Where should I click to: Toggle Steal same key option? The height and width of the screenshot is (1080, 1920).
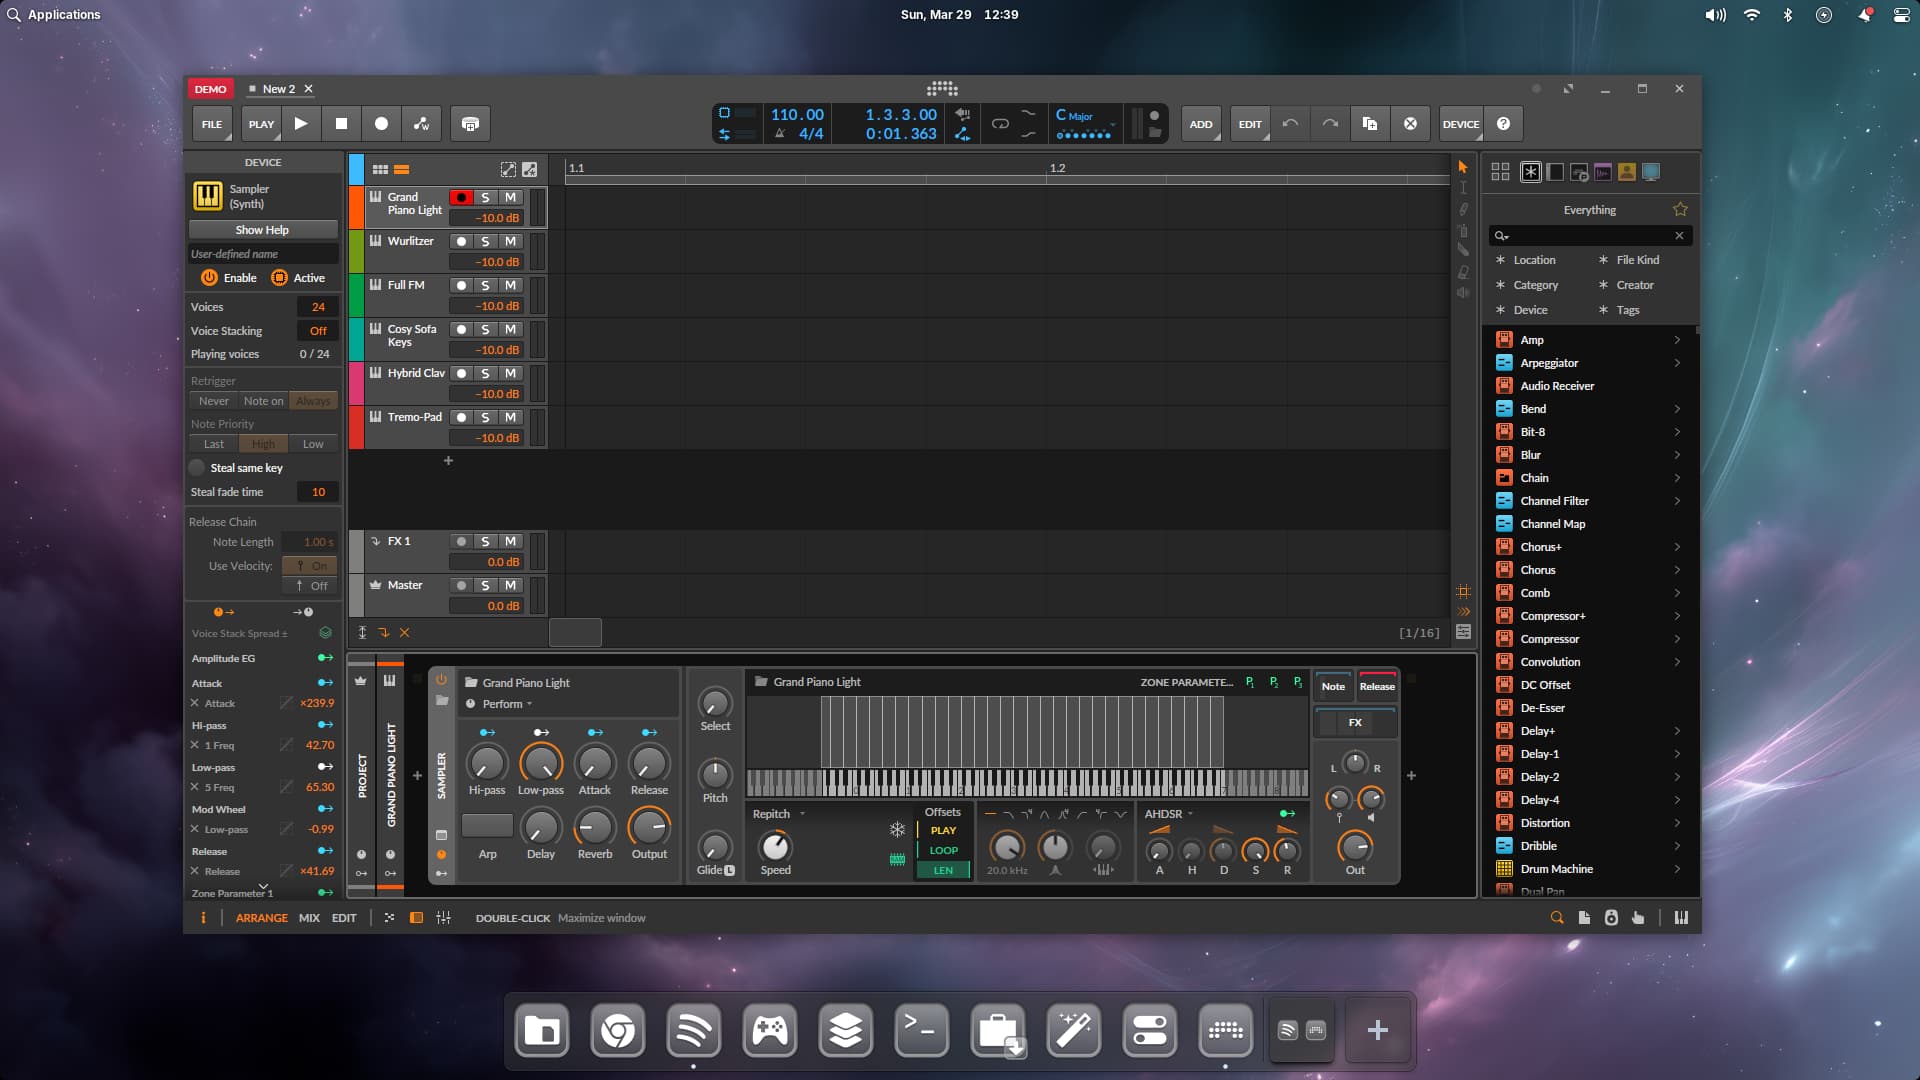(x=197, y=468)
